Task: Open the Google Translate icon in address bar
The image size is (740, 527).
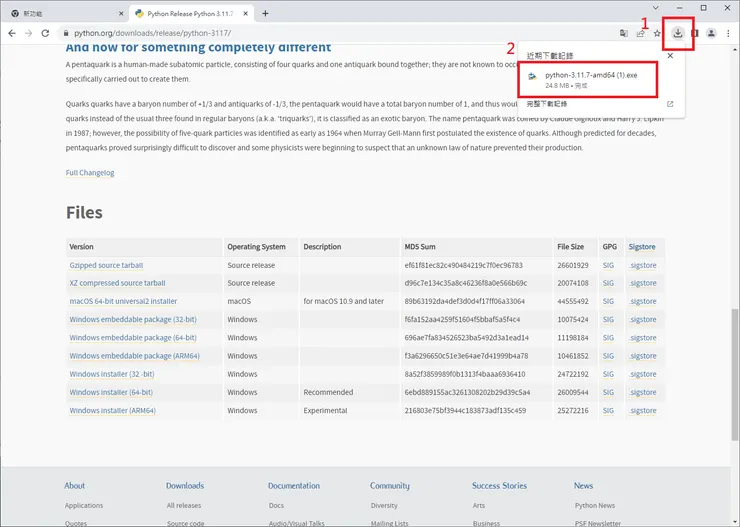Action: 622,33
